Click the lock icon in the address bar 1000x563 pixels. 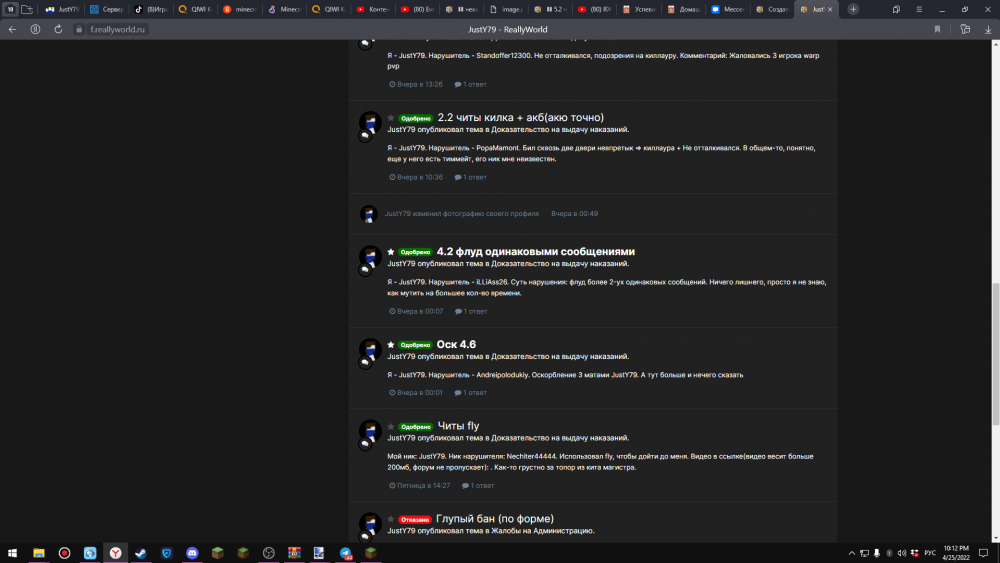[79, 29]
